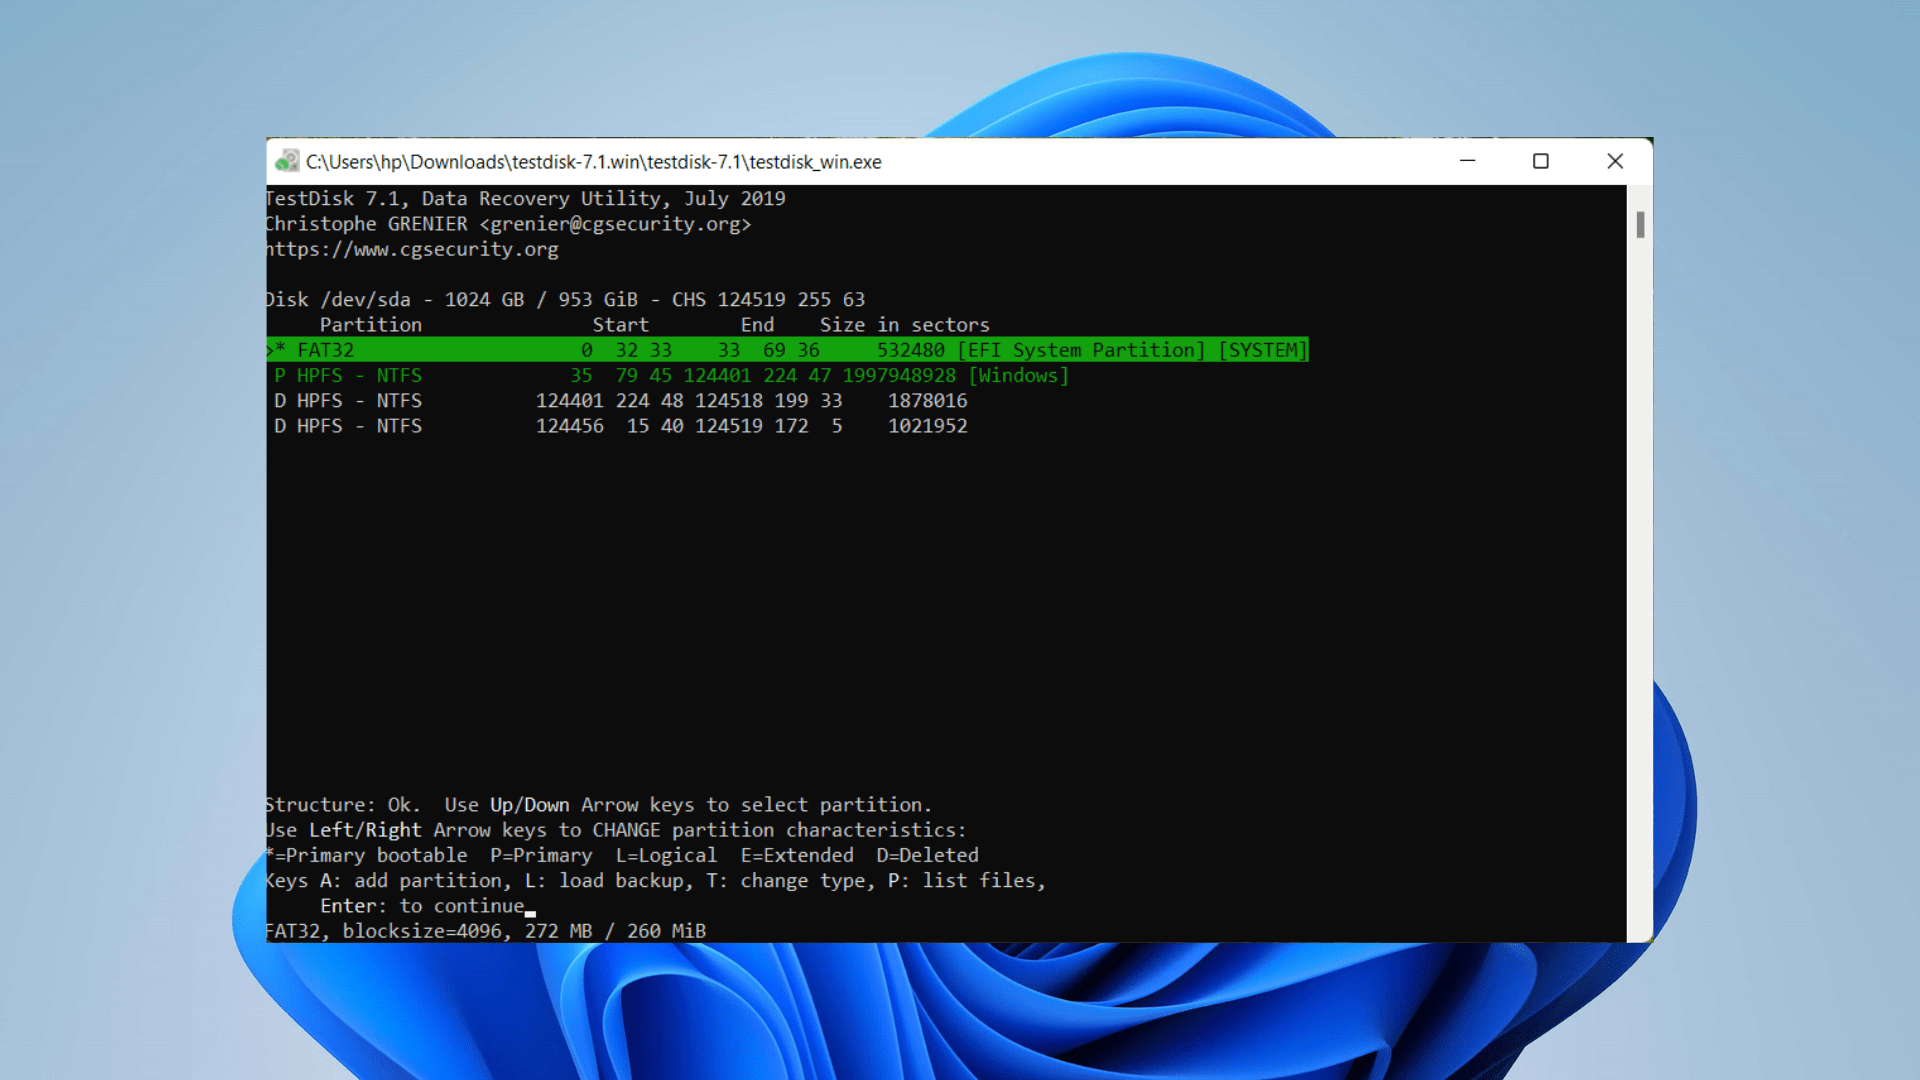Click the TestDisk app icon in title bar

(287, 161)
